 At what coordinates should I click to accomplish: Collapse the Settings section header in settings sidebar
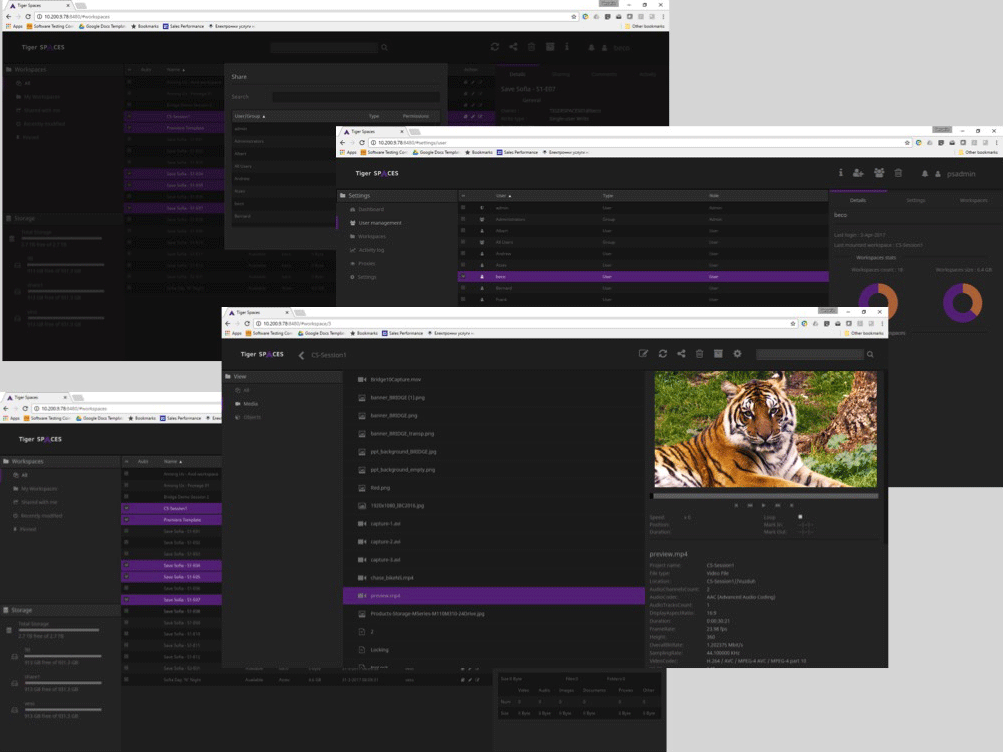point(397,196)
